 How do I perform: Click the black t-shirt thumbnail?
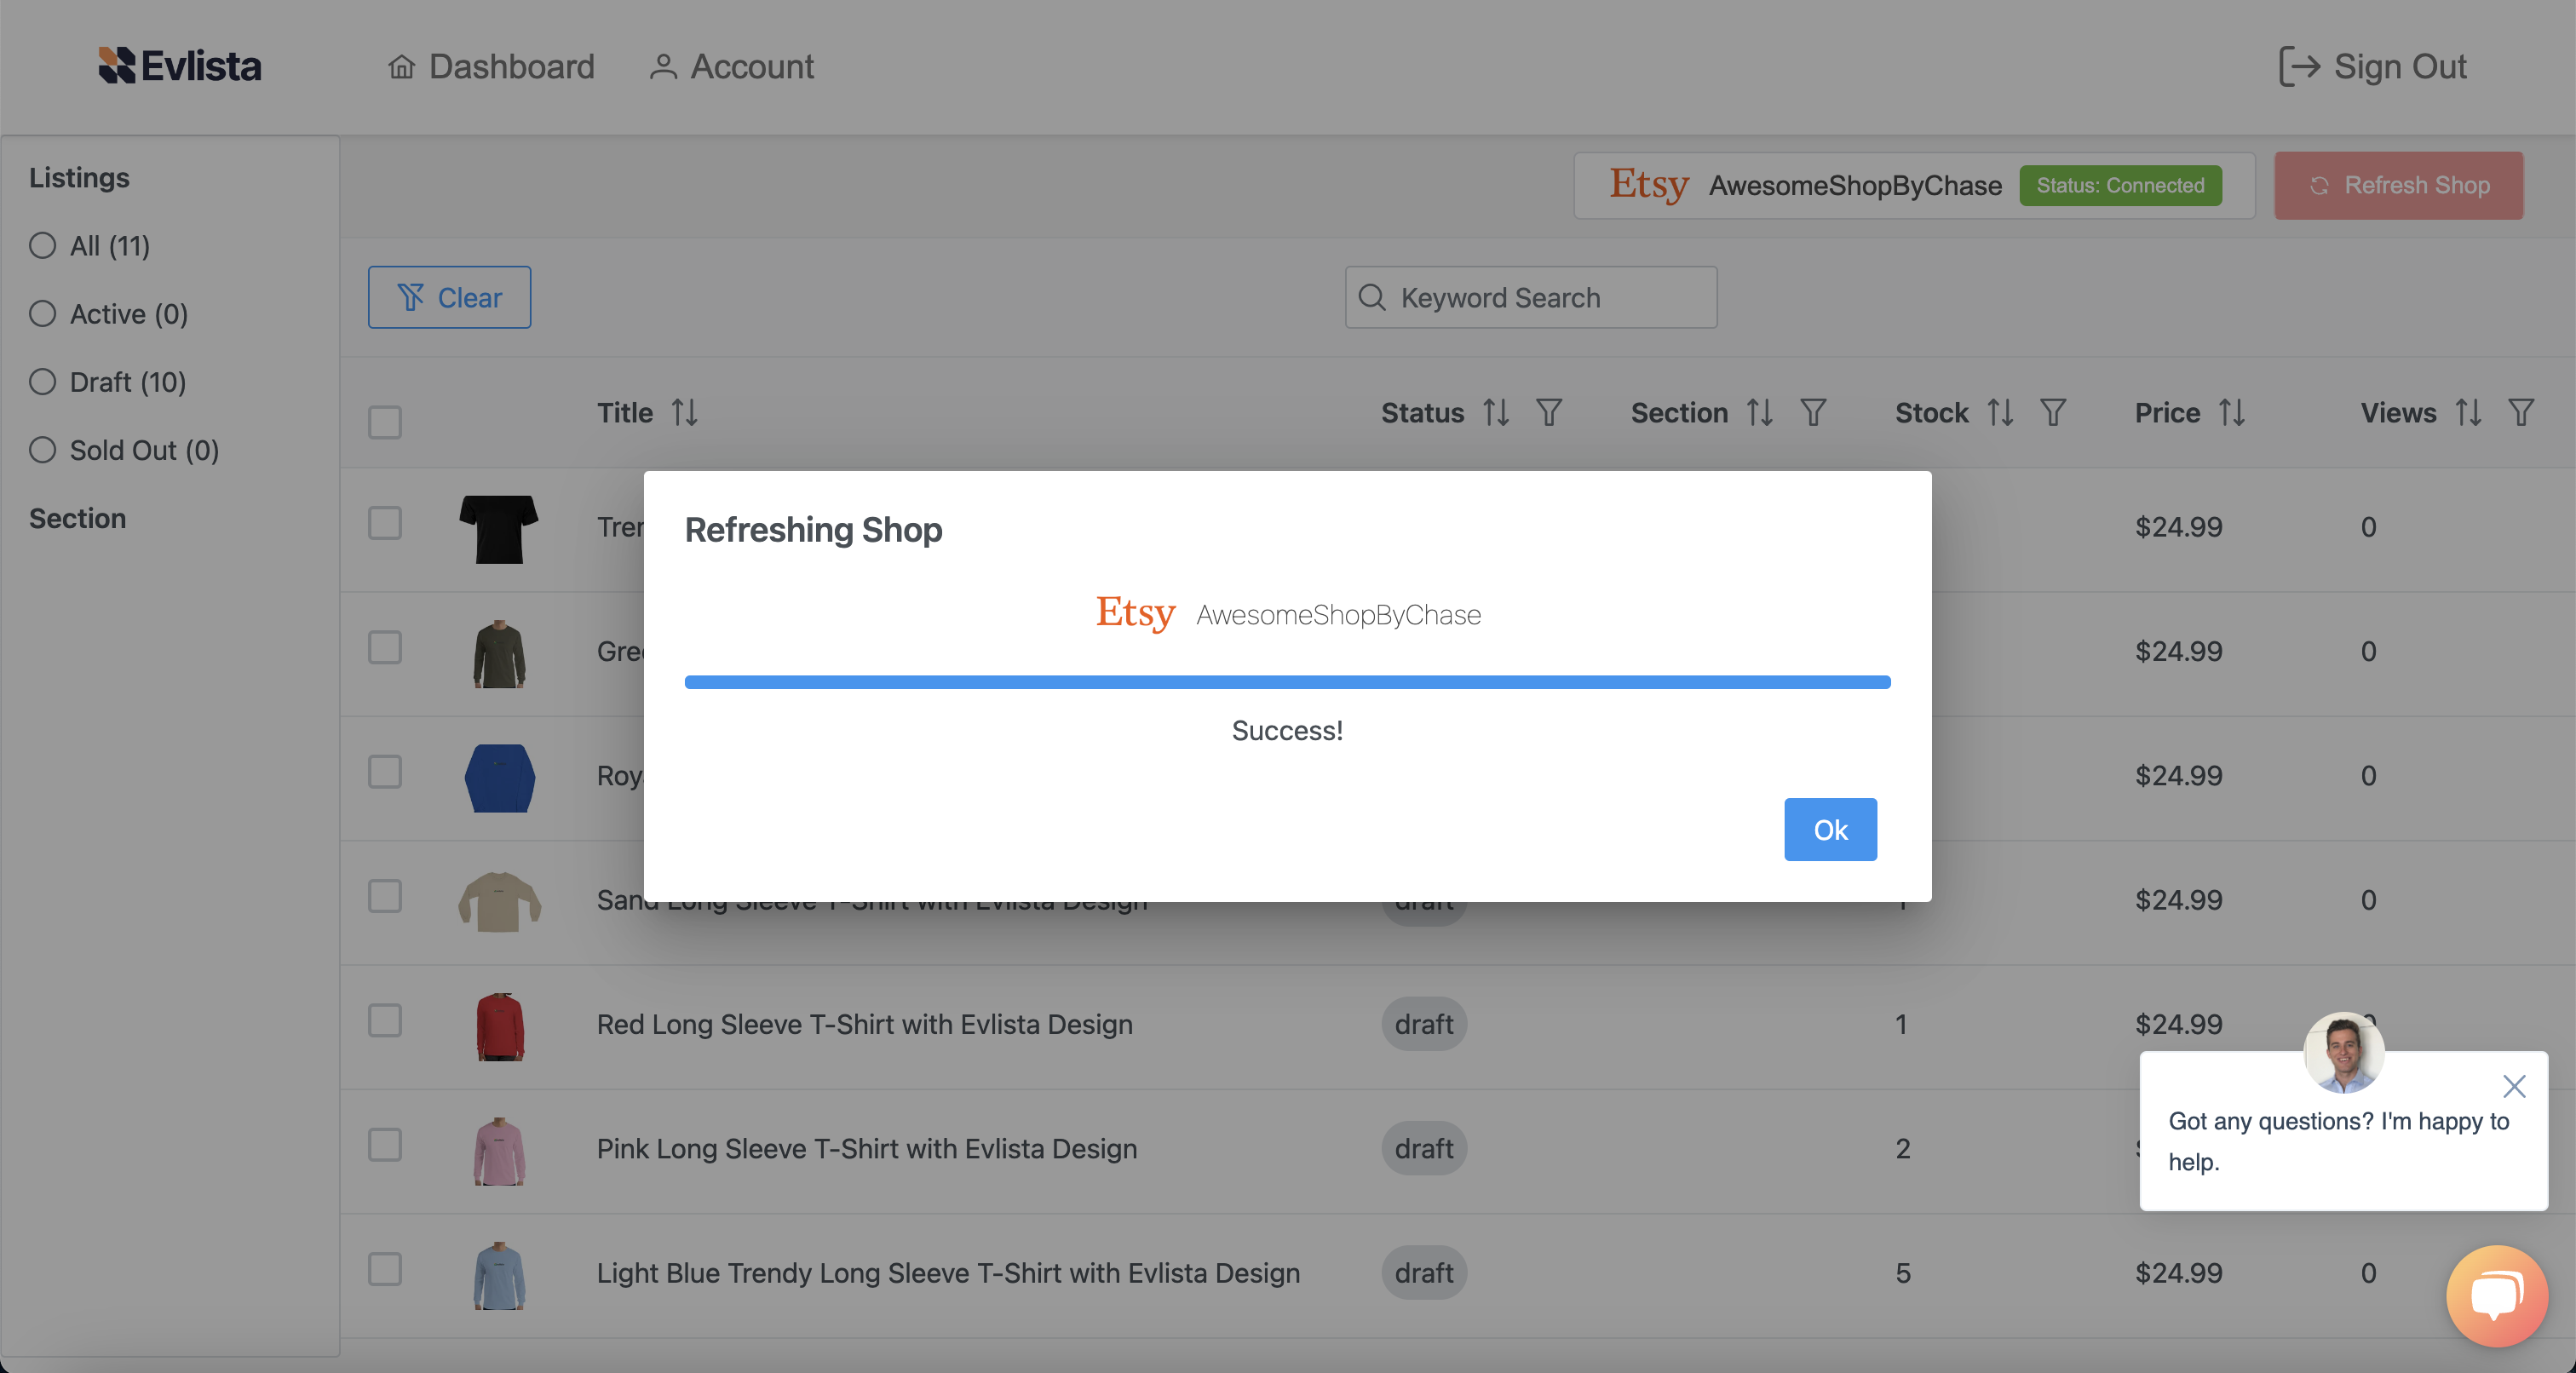[499, 529]
